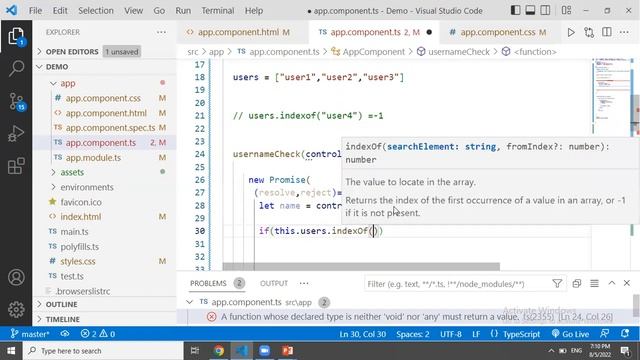640x360 pixels.
Task: Click the VS Code logo icon
Action: (11, 10)
